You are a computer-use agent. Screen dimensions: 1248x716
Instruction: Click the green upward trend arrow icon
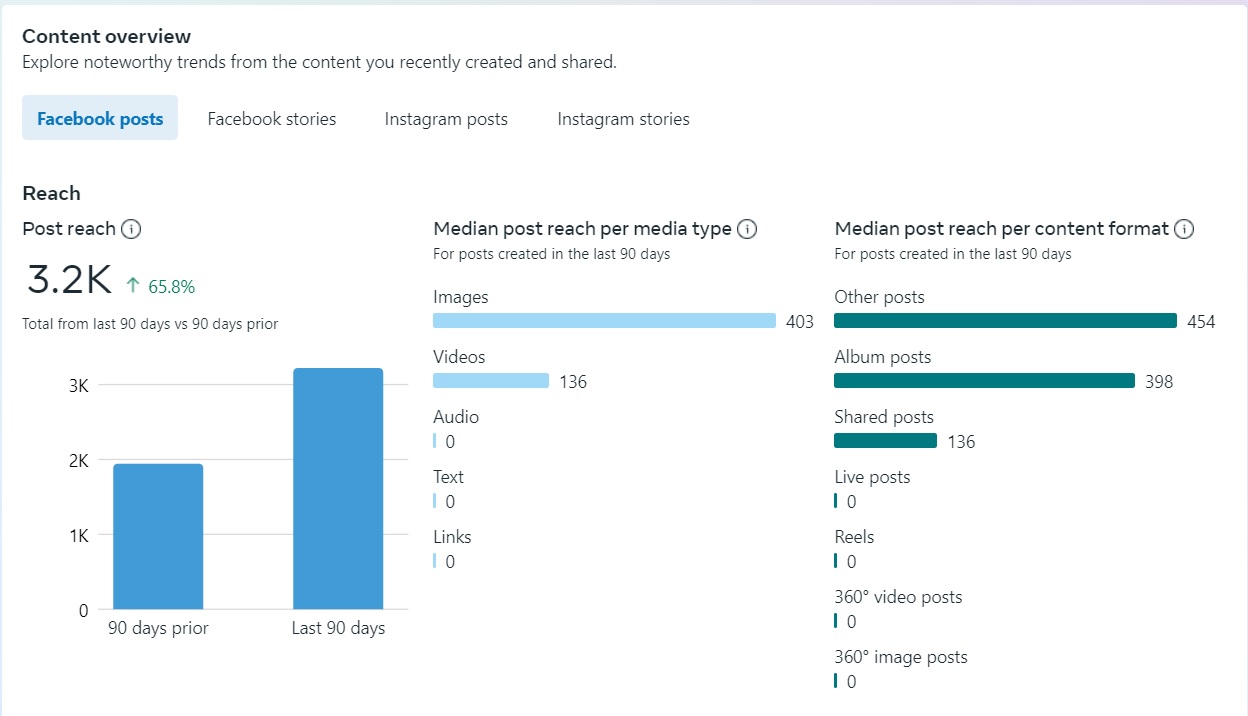tap(133, 286)
